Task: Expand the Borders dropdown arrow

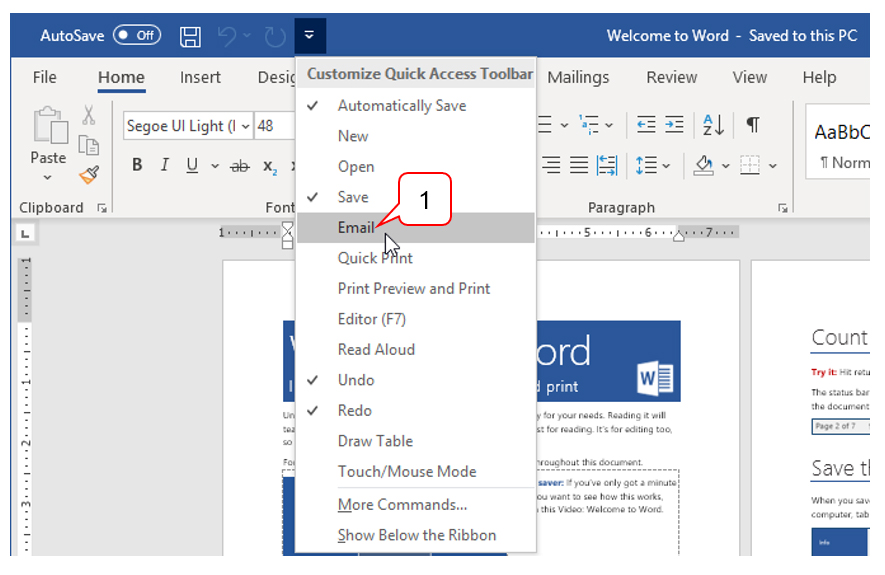Action: click(773, 166)
